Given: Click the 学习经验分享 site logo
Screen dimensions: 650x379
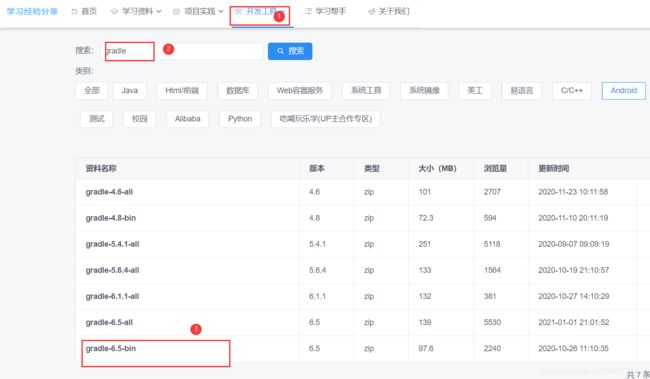Looking at the screenshot, I should tap(32, 12).
